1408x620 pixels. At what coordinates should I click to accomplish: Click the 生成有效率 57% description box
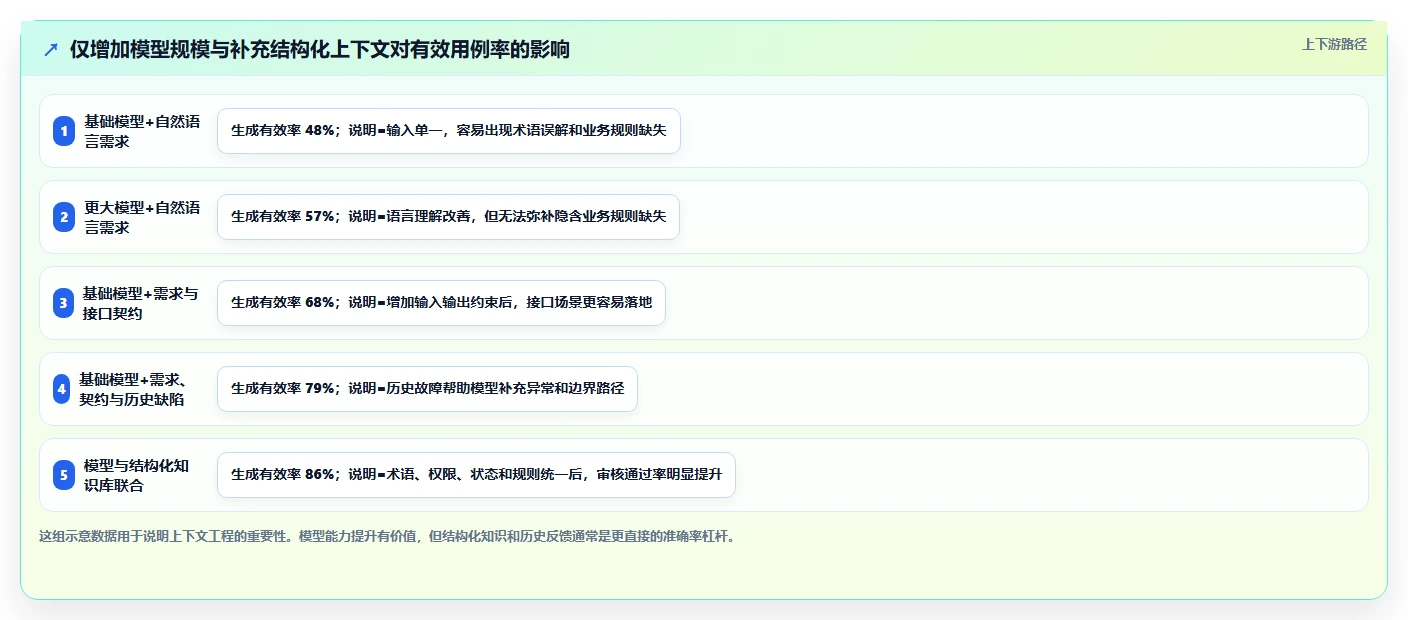[x=448, y=217]
